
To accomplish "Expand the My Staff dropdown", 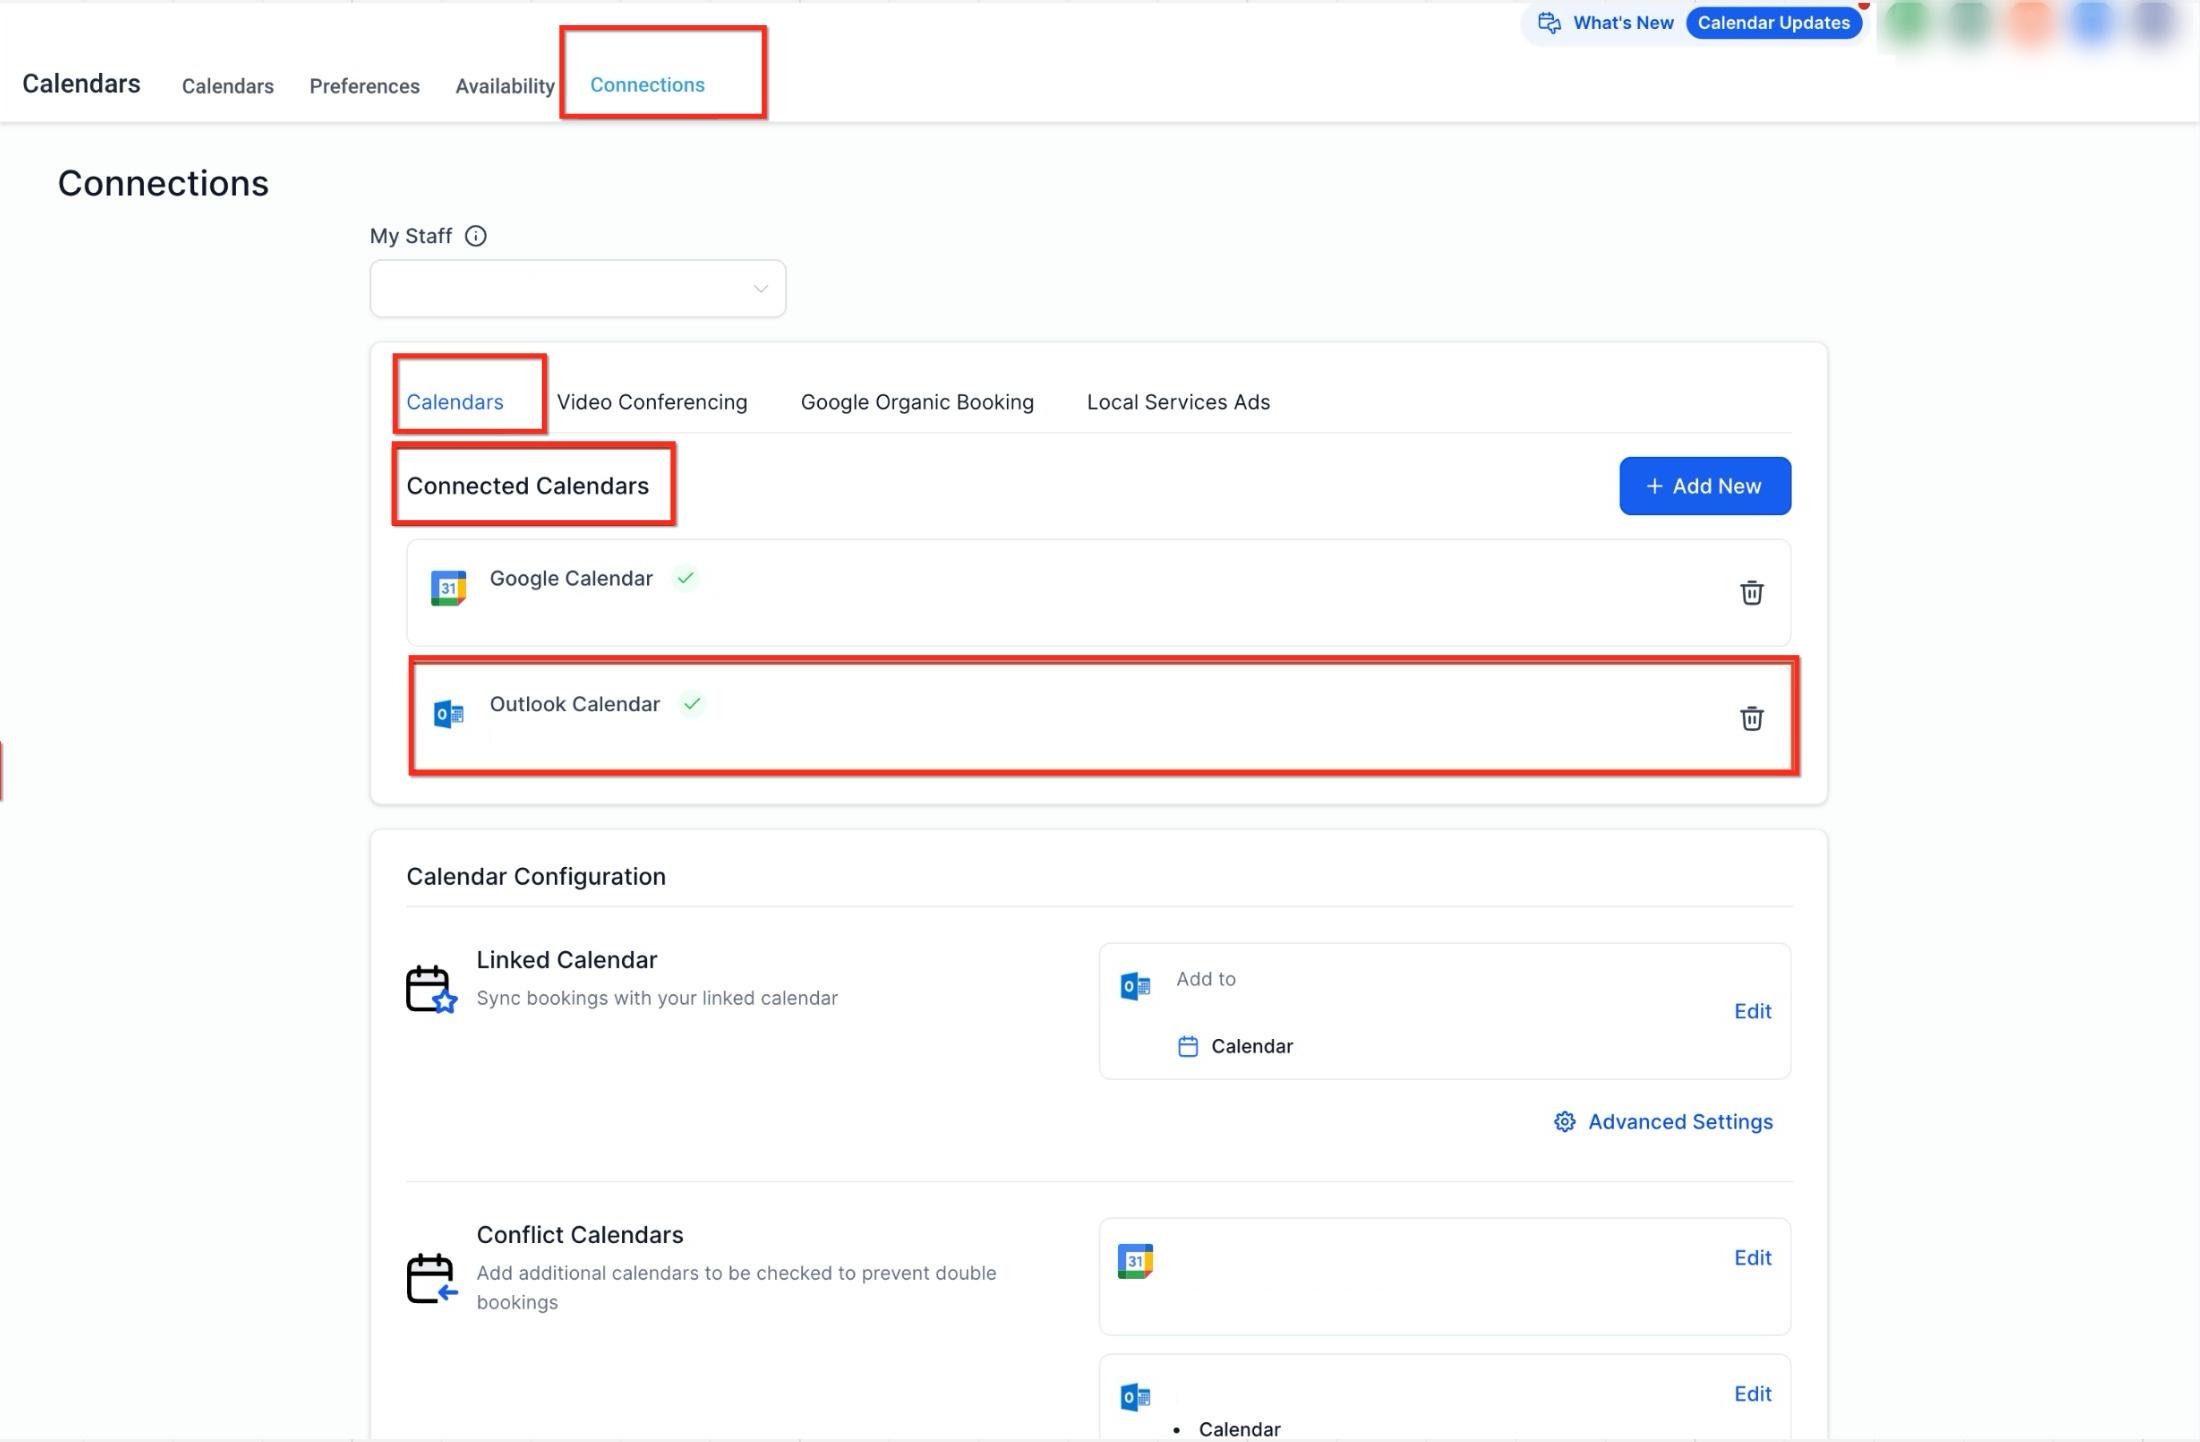I will coord(578,289).
